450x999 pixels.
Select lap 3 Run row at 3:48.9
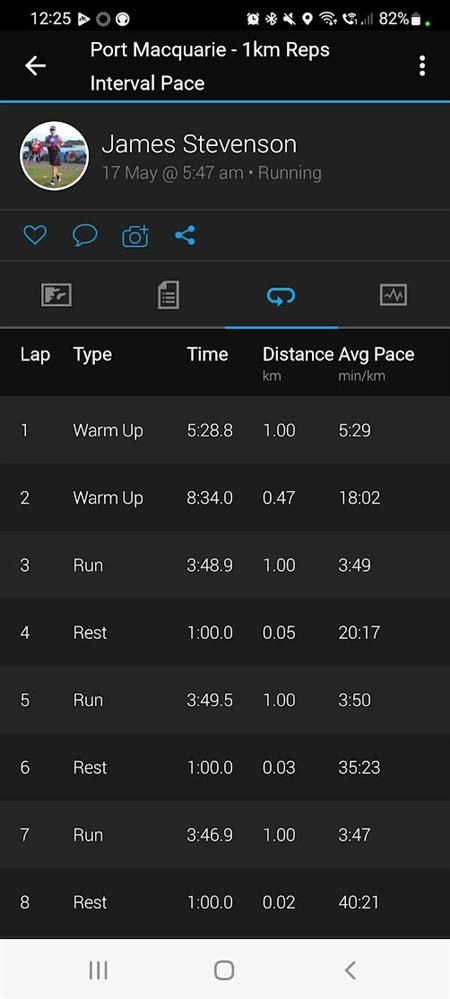point(225,566)
